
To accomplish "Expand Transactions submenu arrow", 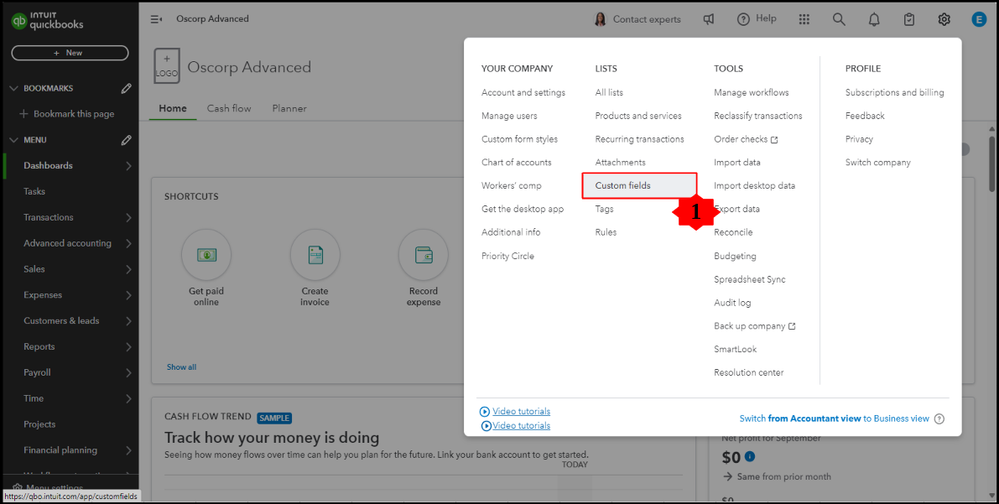I will pyautogui.click(x=128, y=217).
